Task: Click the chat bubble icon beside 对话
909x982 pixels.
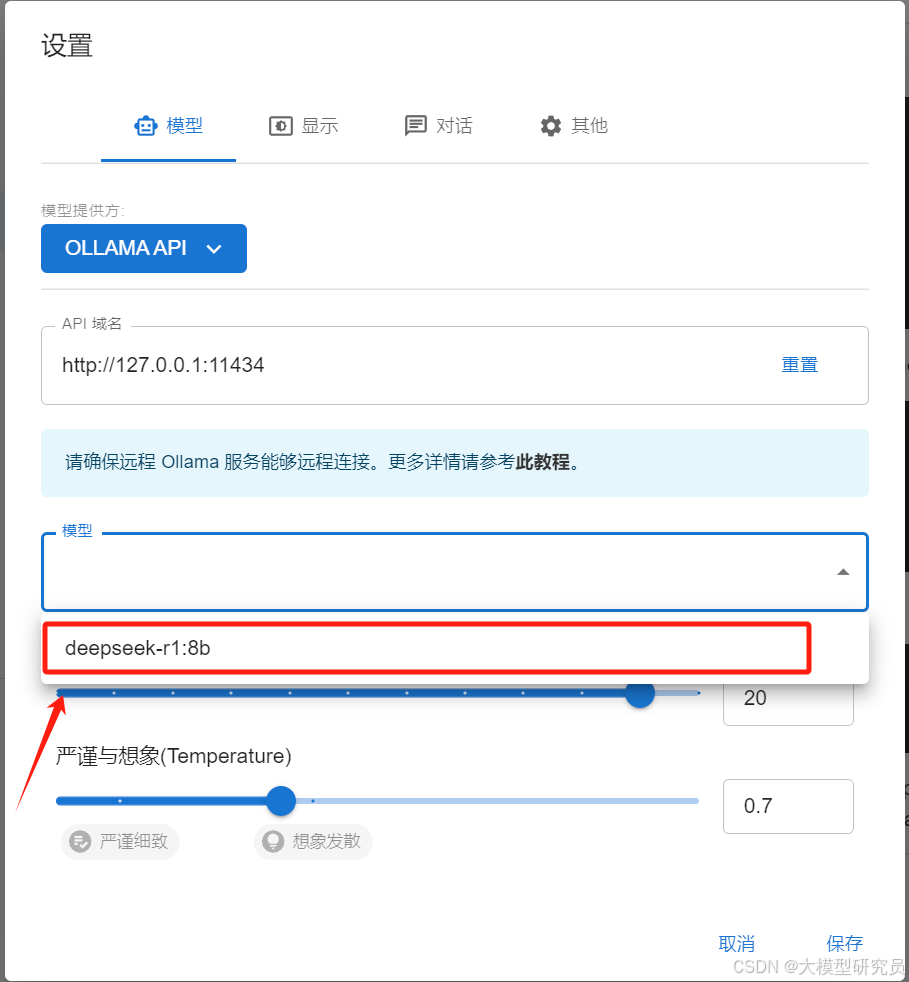Action: click(x=415, y=126)
